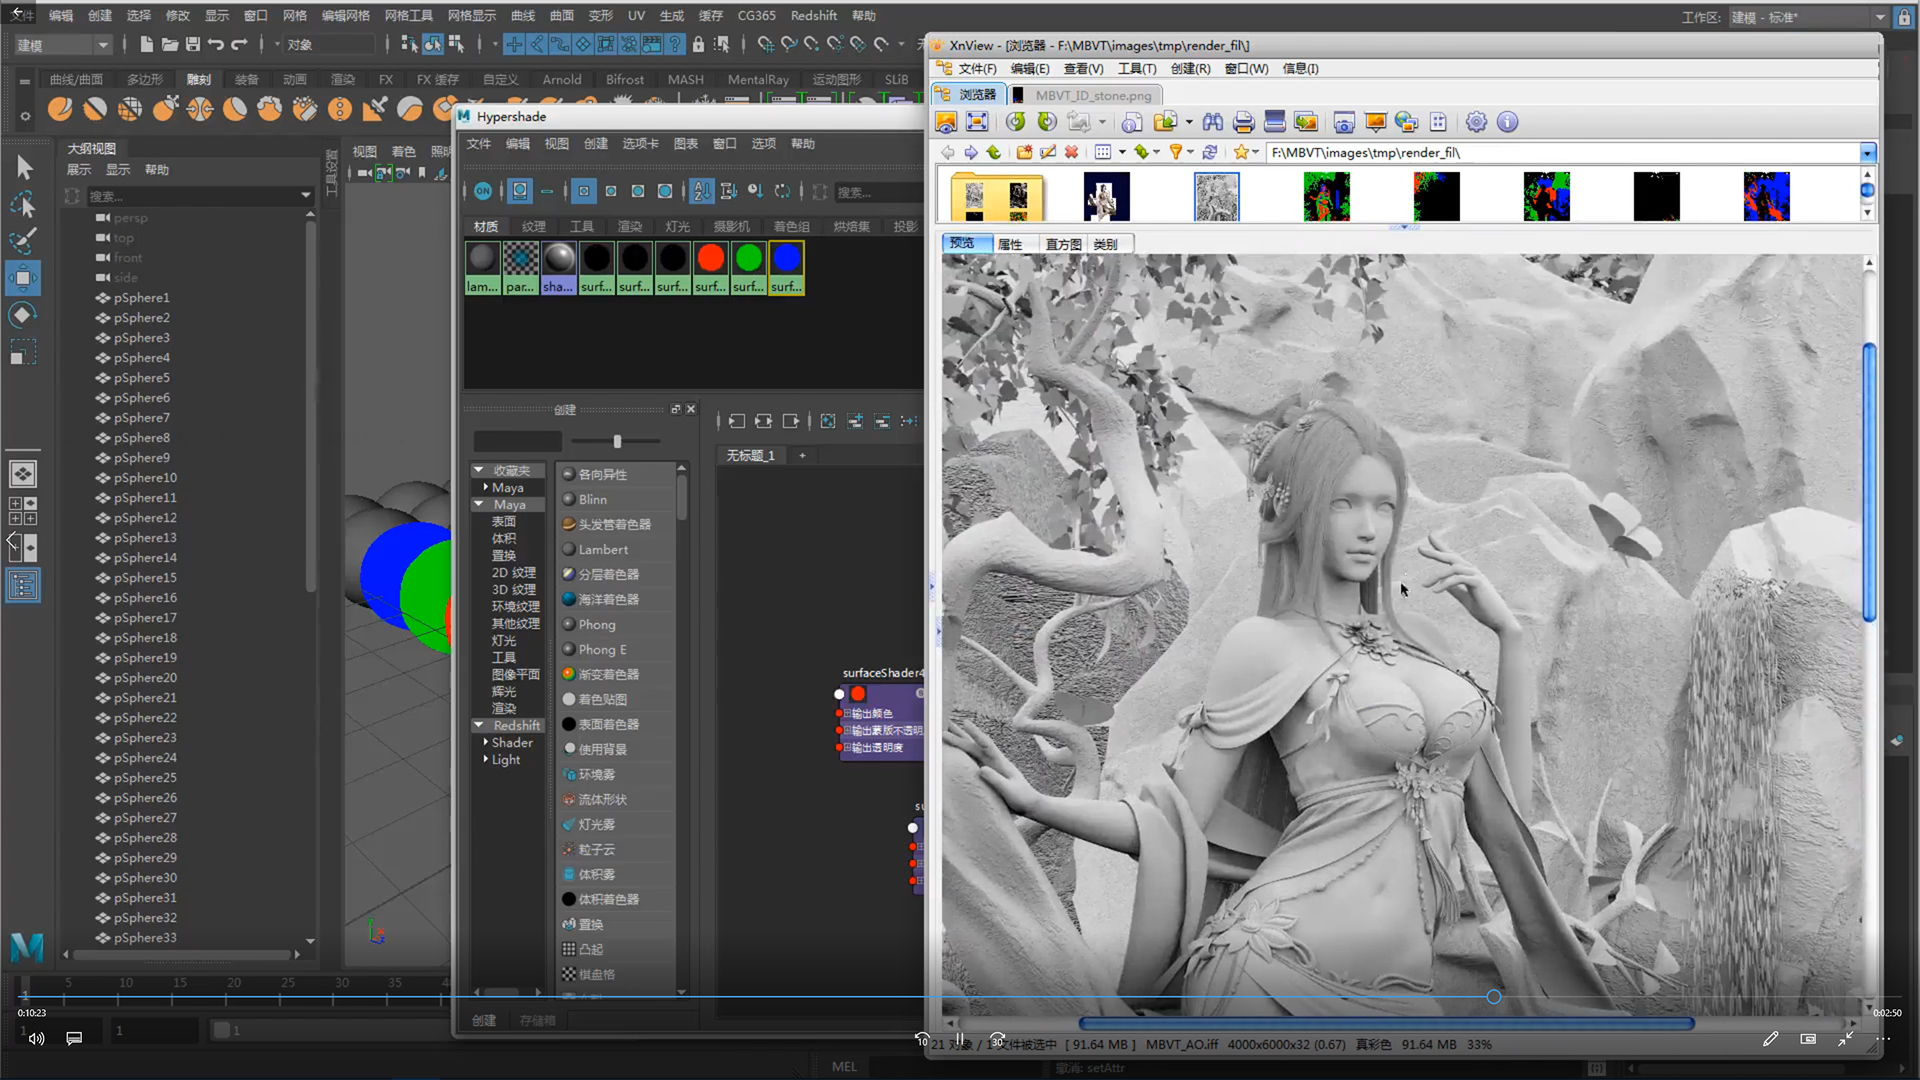Open the 建模 workspace mode dropdown
1920x1080 pixels.
click(x=62, y=45)
